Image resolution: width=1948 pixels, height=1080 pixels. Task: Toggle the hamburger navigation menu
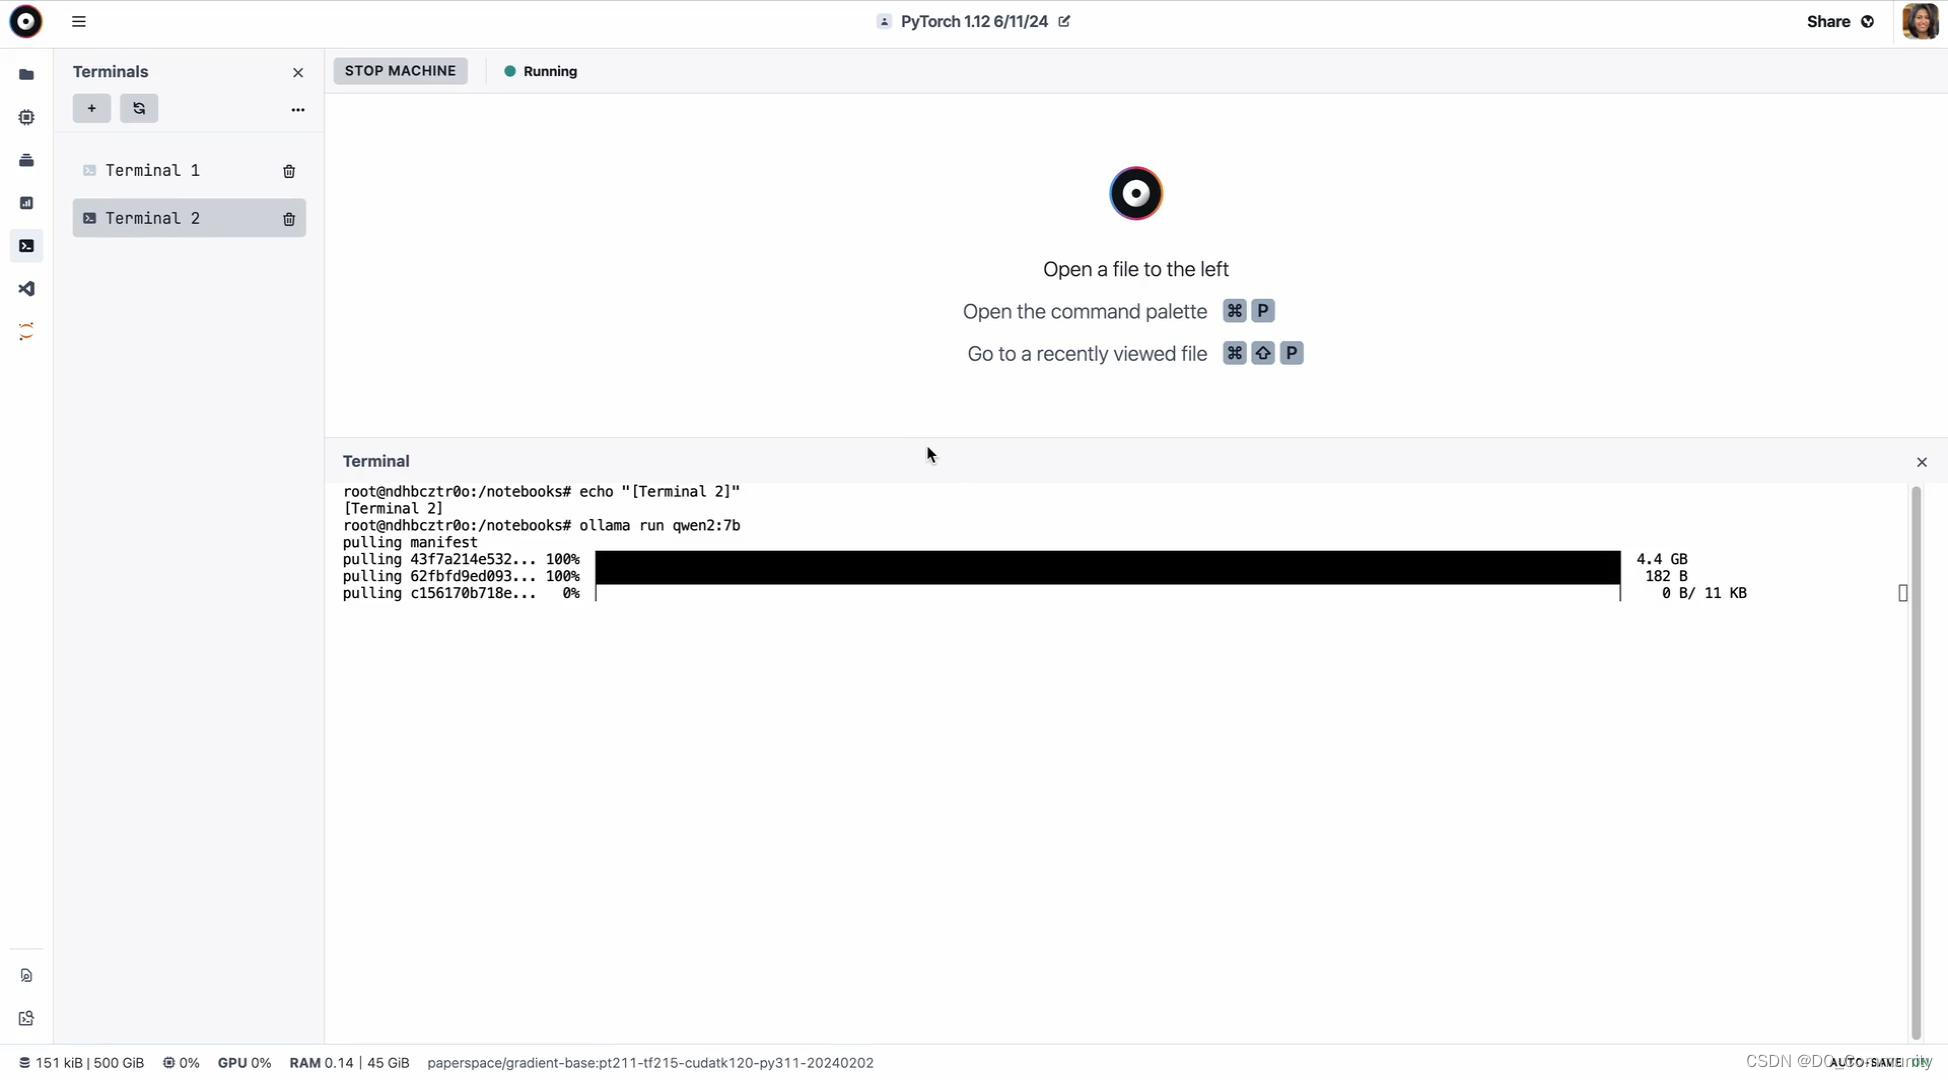pos(79,21)
